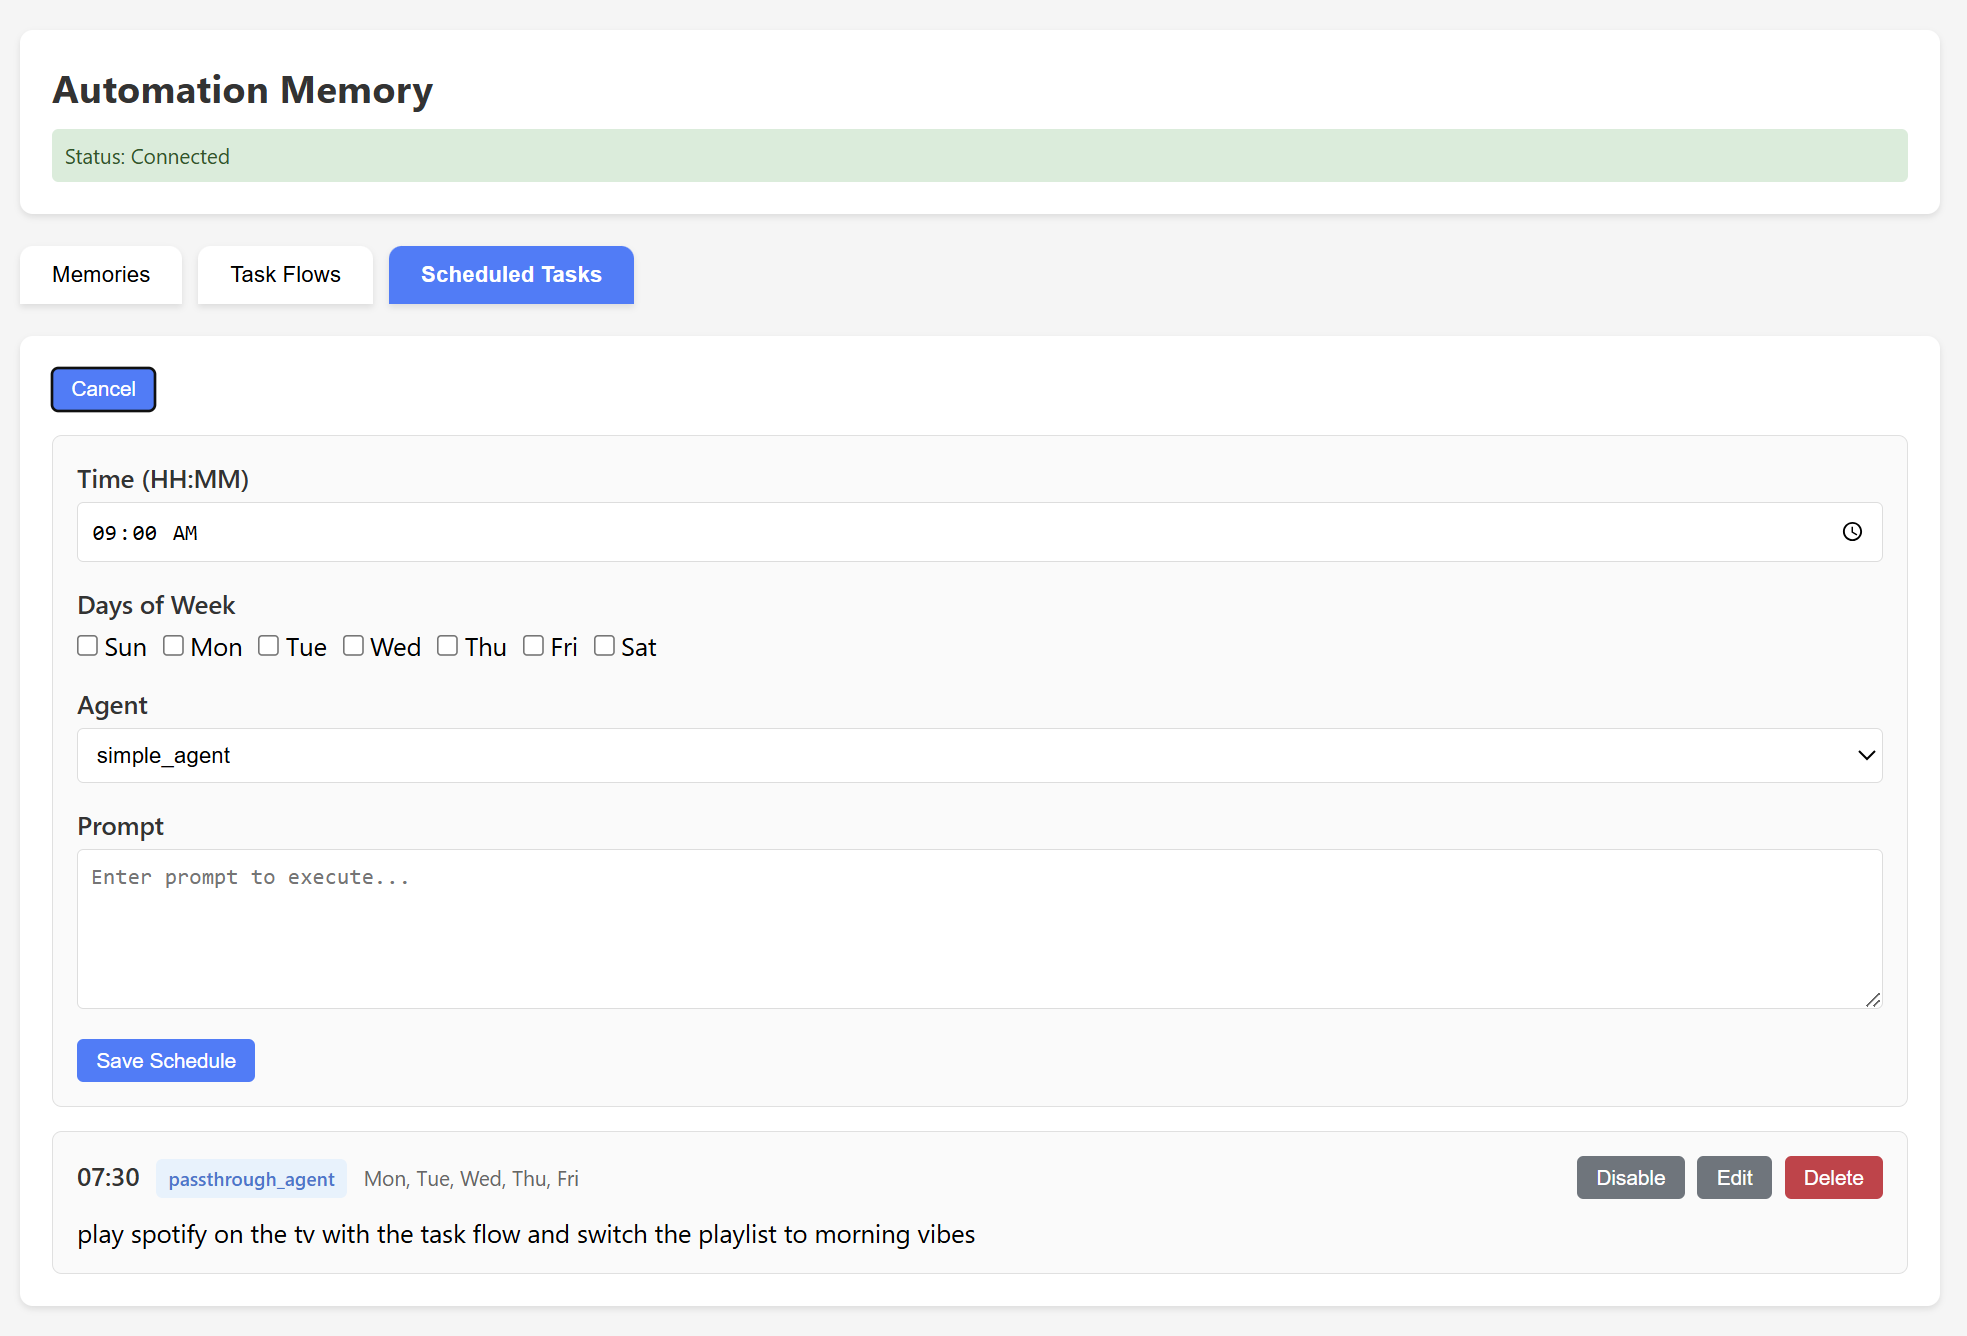Select the Thu checkbox
1967x1336 pixels.
click(448, 646)
